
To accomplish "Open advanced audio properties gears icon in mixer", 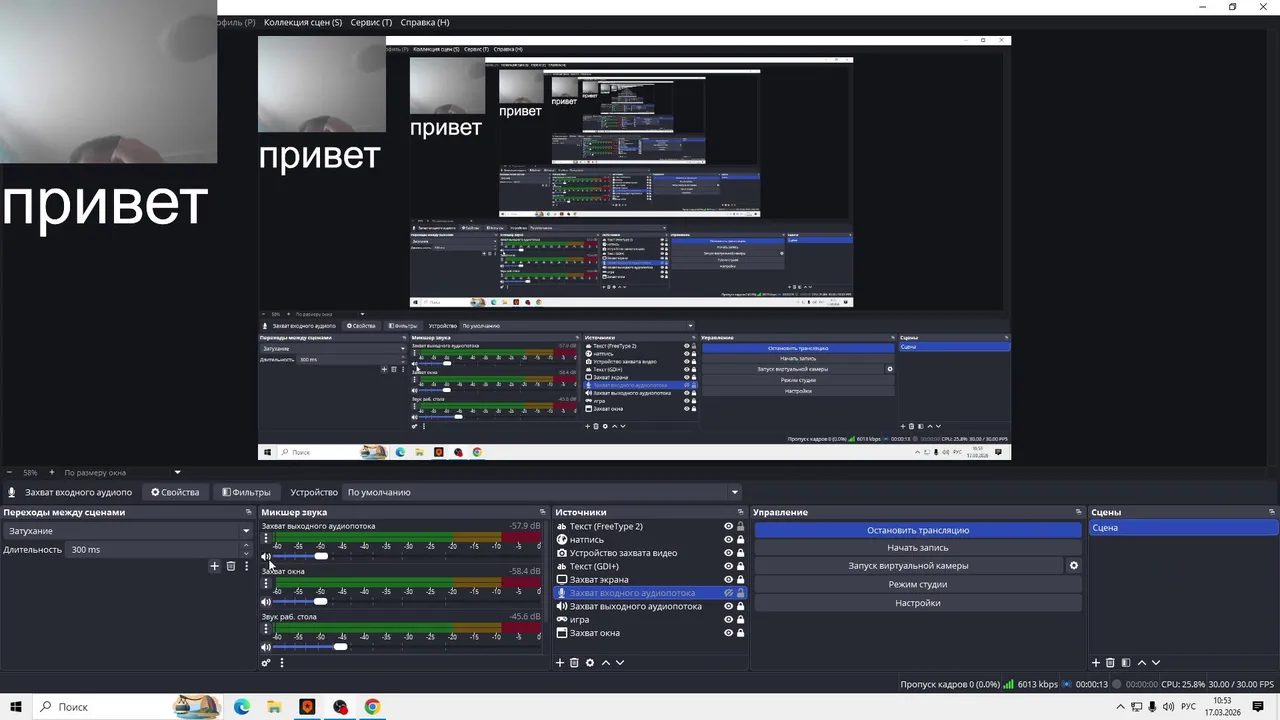I will point(266,663).
